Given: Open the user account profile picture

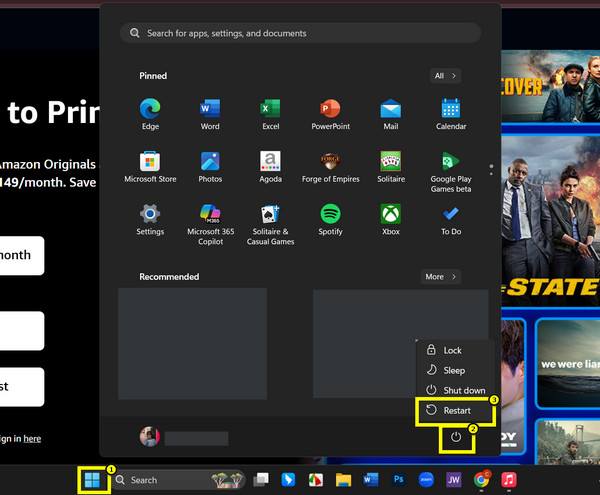Looking at the screenshot, I should pyautogui.click(x=150, y=436).
